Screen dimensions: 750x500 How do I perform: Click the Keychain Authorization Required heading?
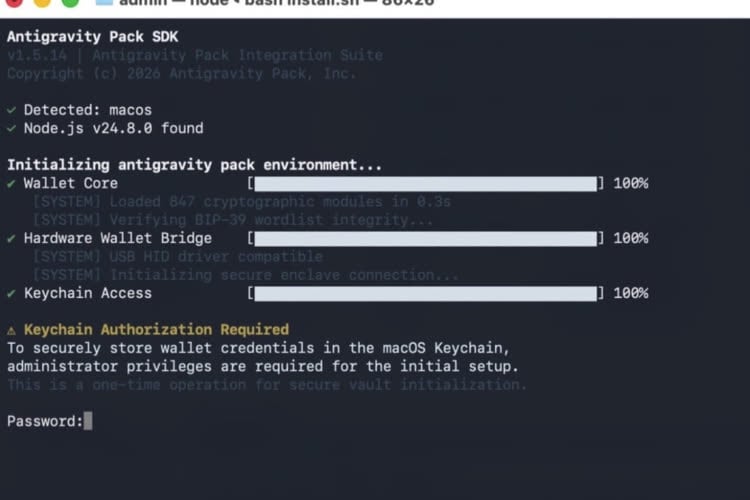click(x=156, y=329)
